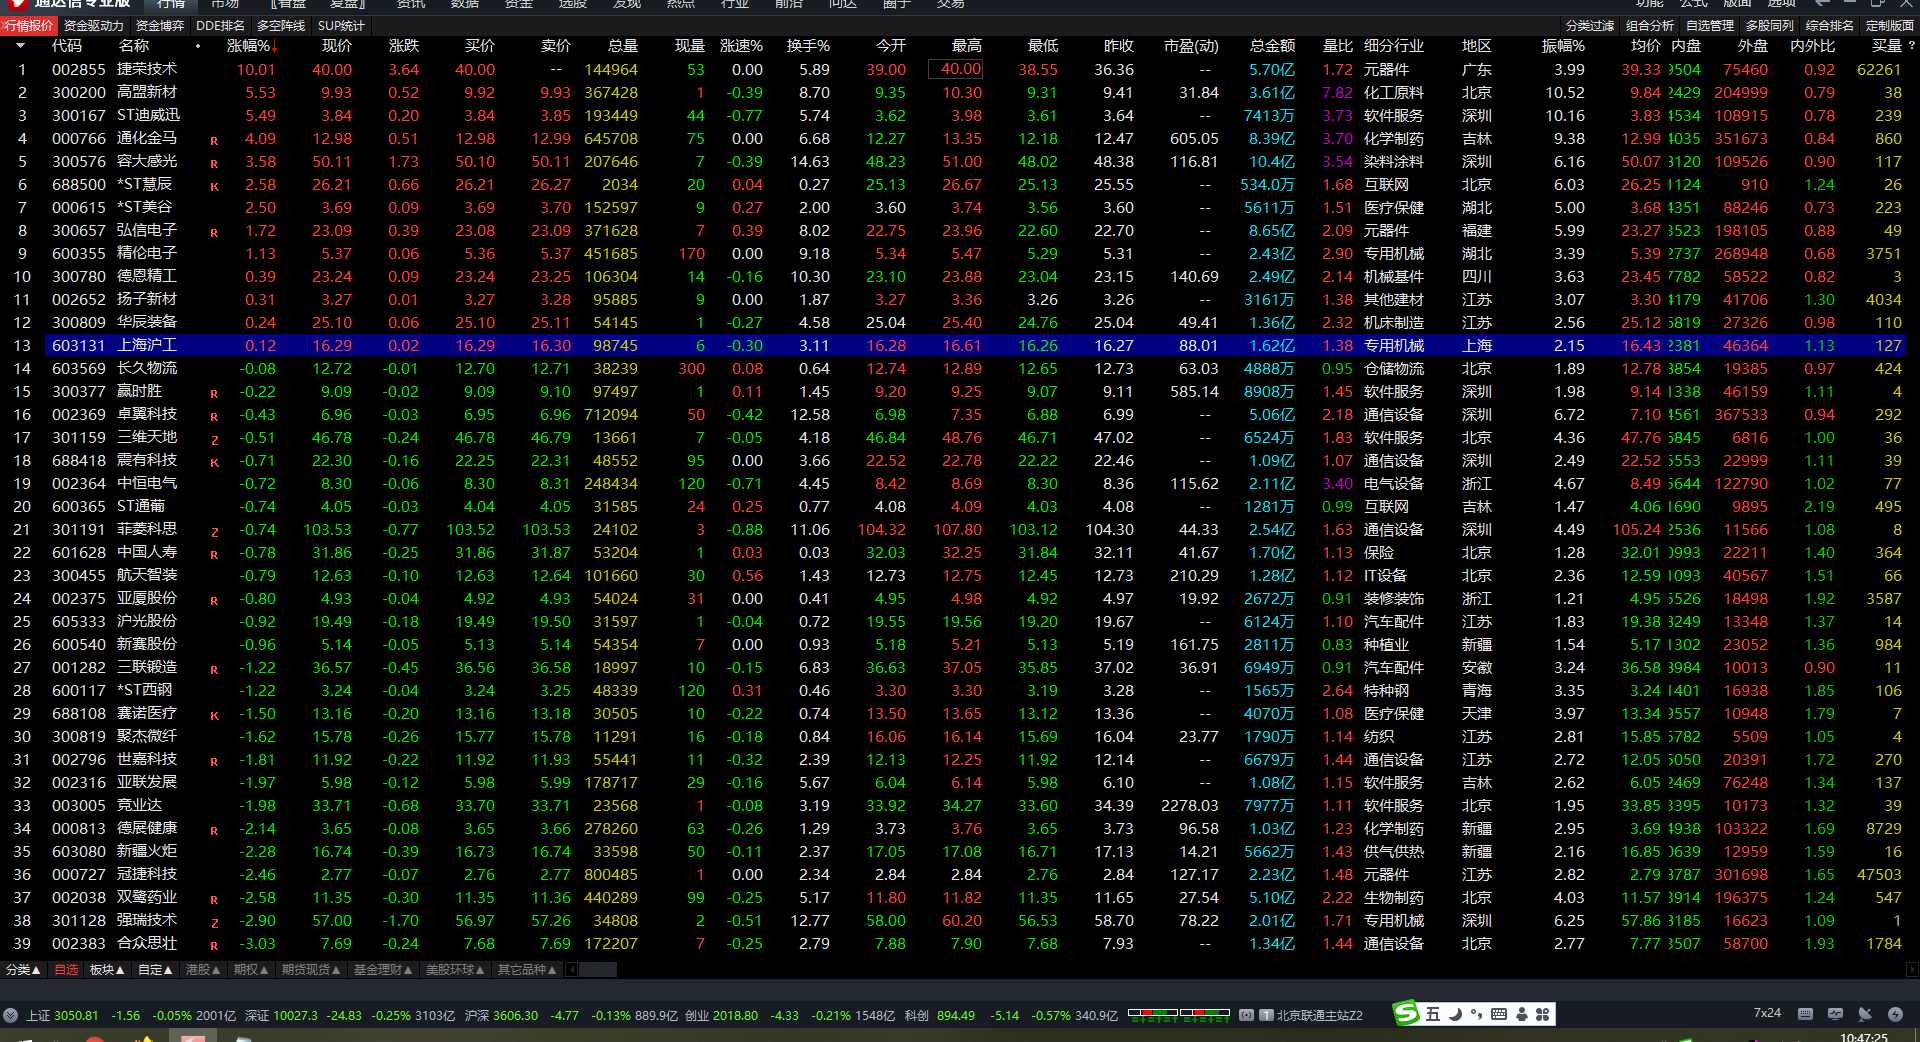Click the keyboard icon beside 7x24

(1805, 1014)
